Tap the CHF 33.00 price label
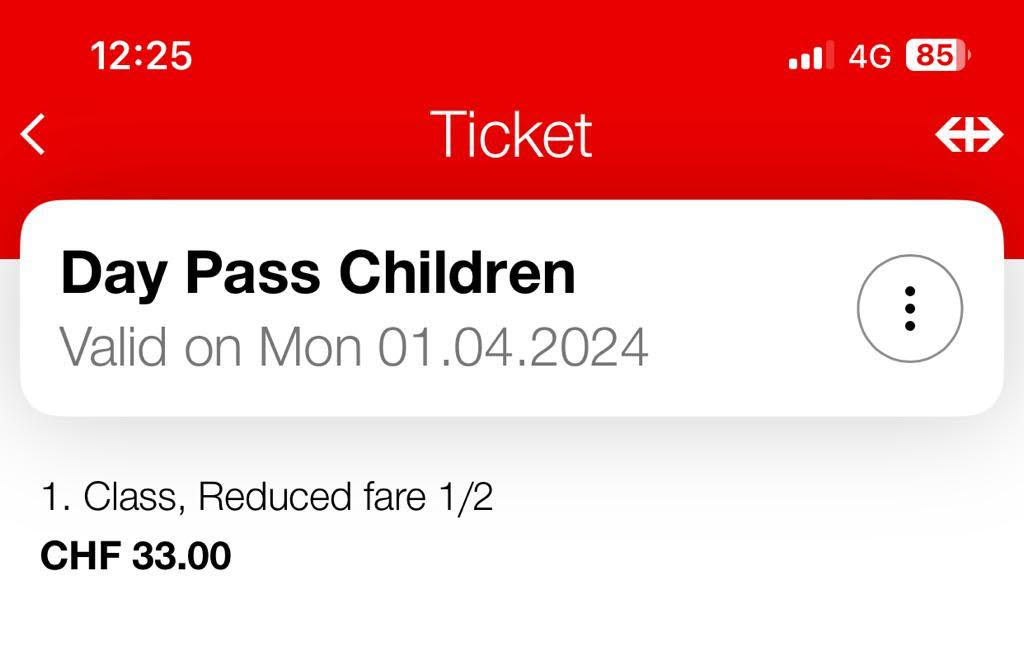 click(x=136, y=554)
